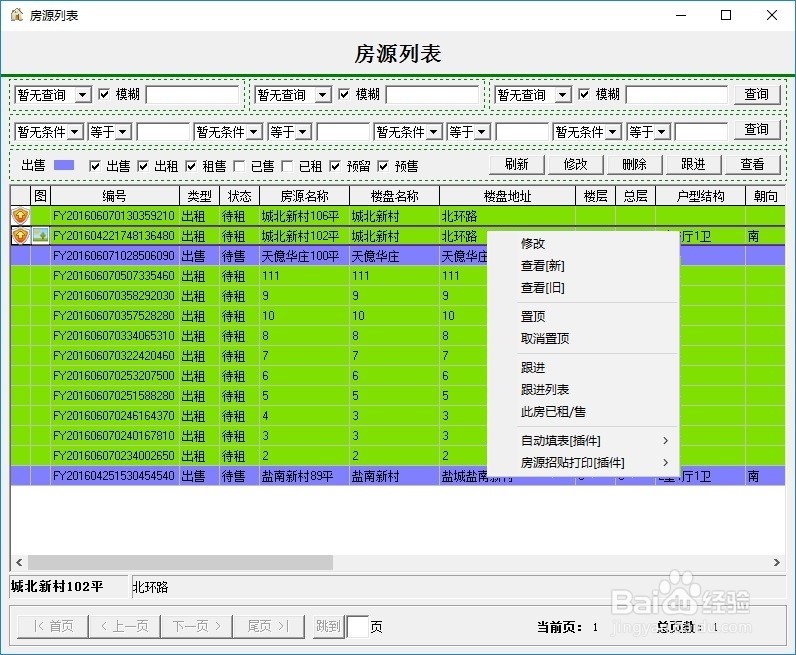Click the 修改 toolbar button
Image resolution: width=796 pixels, height=655 pixels.
pos(576,165)
